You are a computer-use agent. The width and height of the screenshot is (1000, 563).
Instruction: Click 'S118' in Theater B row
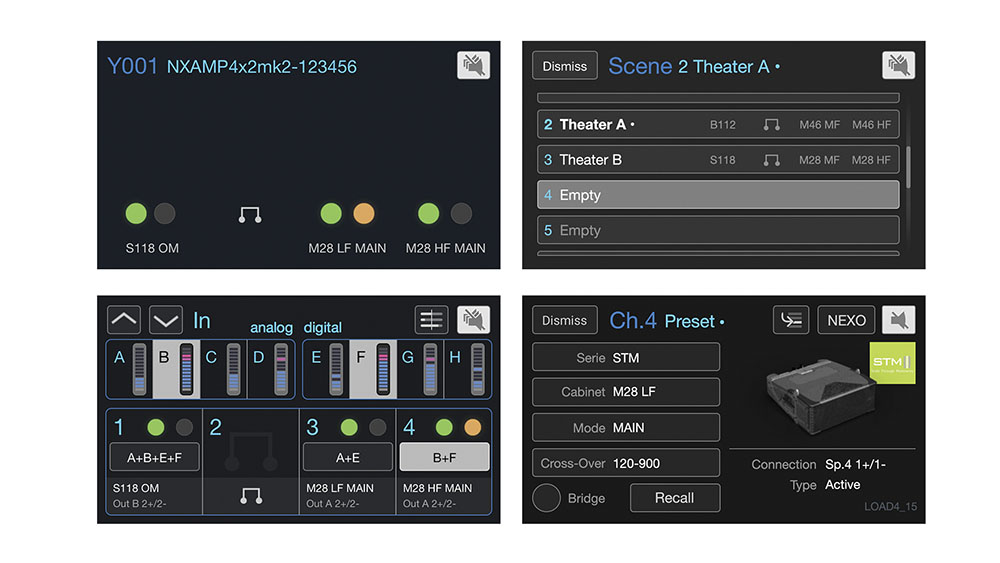click(x=723, y=160)
